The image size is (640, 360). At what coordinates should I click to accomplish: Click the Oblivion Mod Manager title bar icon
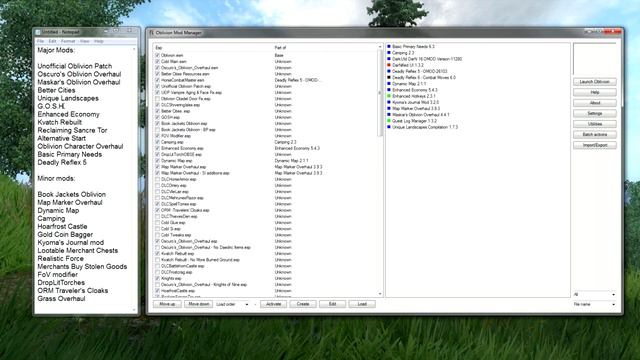click(151, 33)
